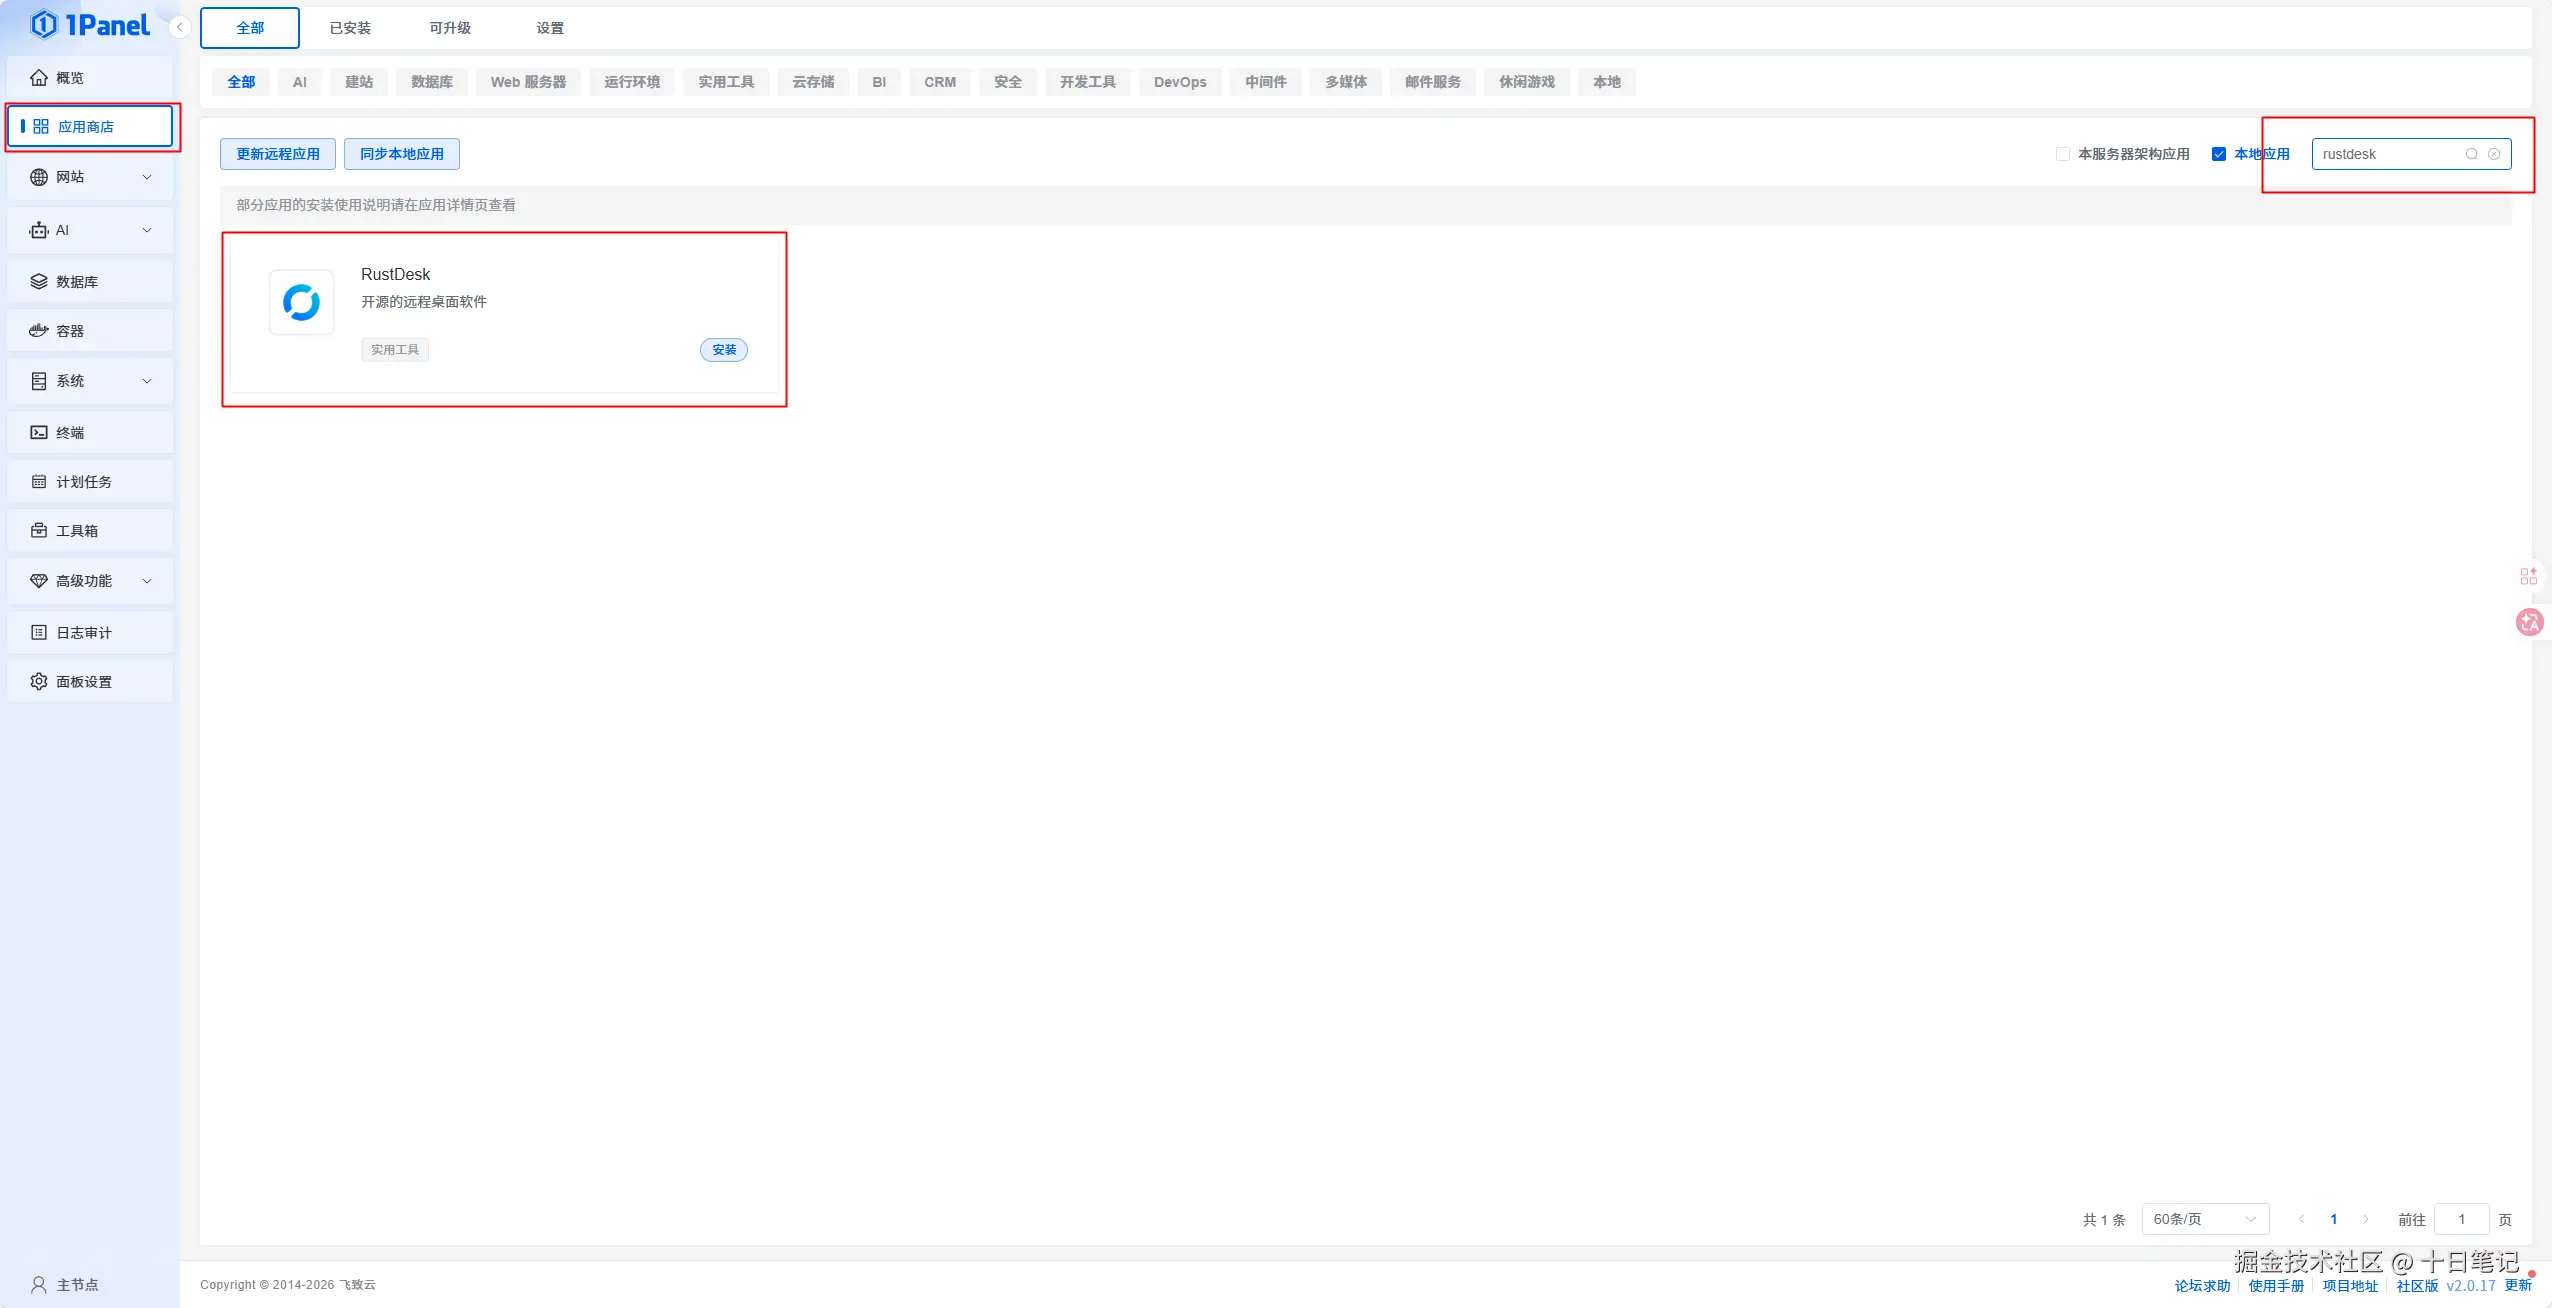Filter by 实用工具 category tag
Image resolution: width=2552 pixels, height=1308 pixels.
tap(726, 82)
